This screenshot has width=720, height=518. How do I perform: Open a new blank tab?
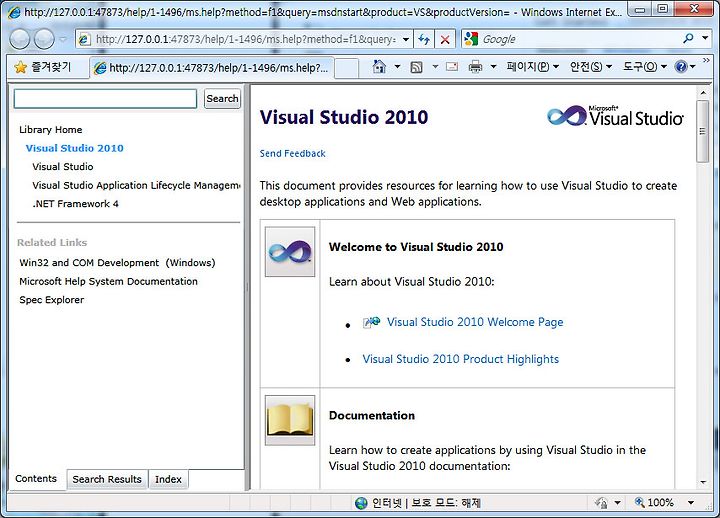(346, 69)
